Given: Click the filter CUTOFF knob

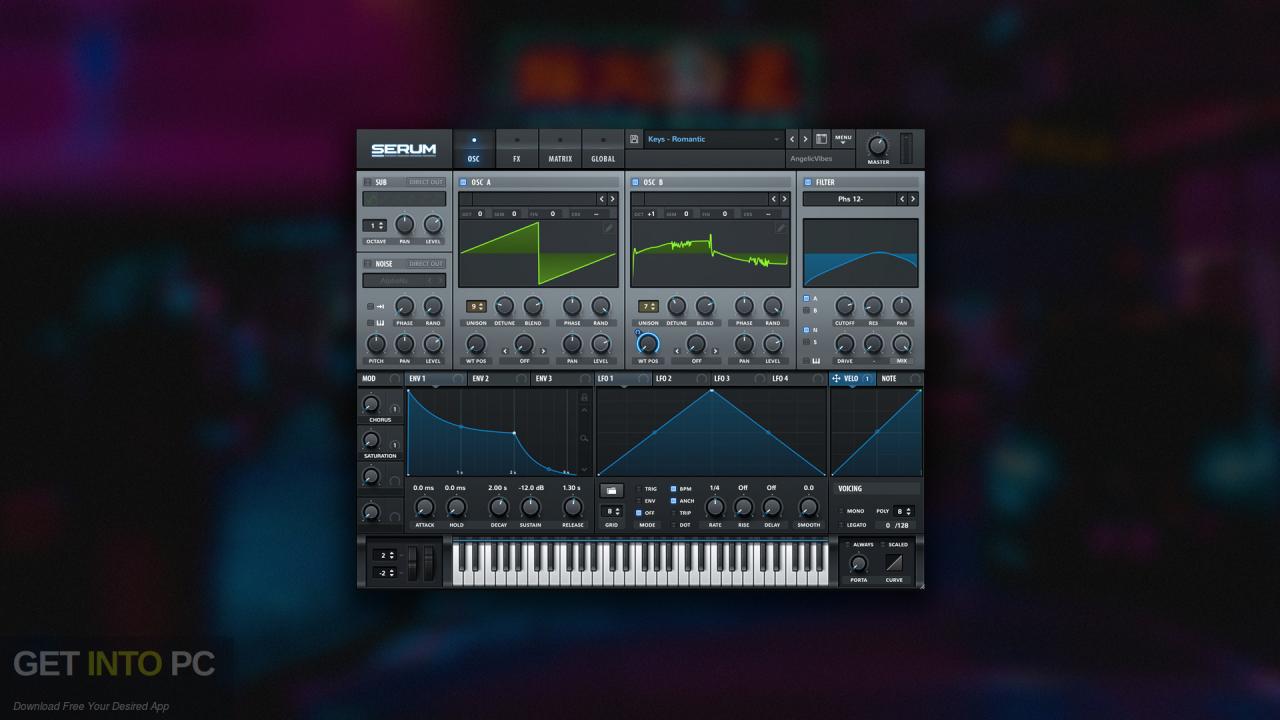Looking at the screenshot, I should pos(844,306).
